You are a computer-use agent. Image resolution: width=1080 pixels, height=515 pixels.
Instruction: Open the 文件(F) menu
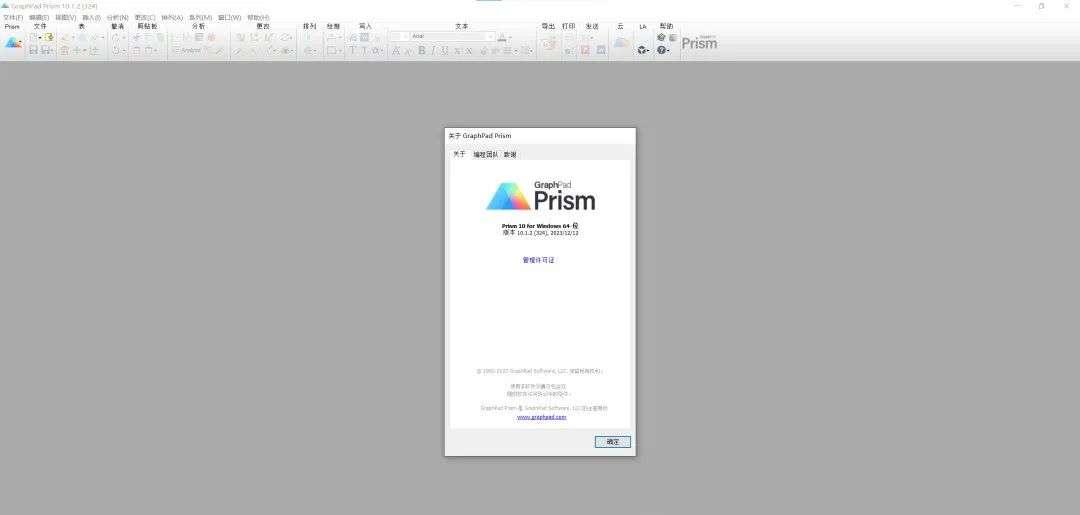[13, 17]
